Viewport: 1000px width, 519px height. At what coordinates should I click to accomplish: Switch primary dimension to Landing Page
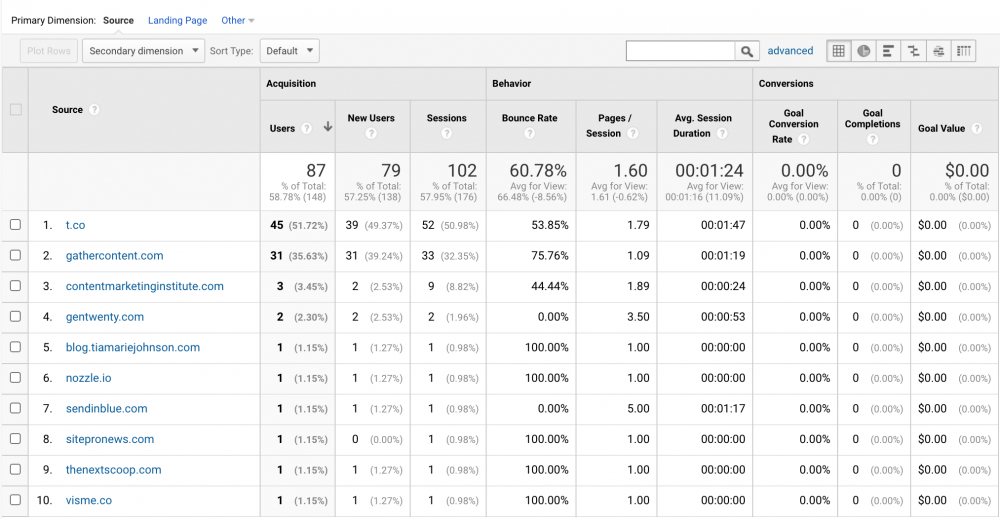coord(177,20)
